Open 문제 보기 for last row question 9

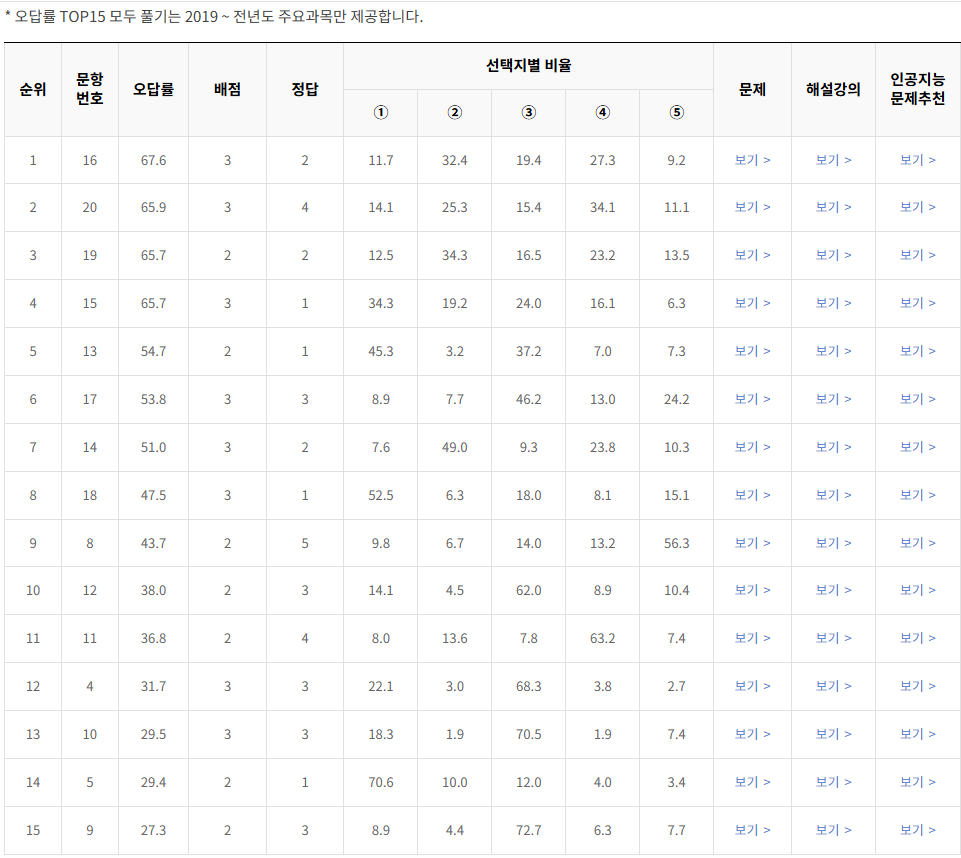[752, 830]
